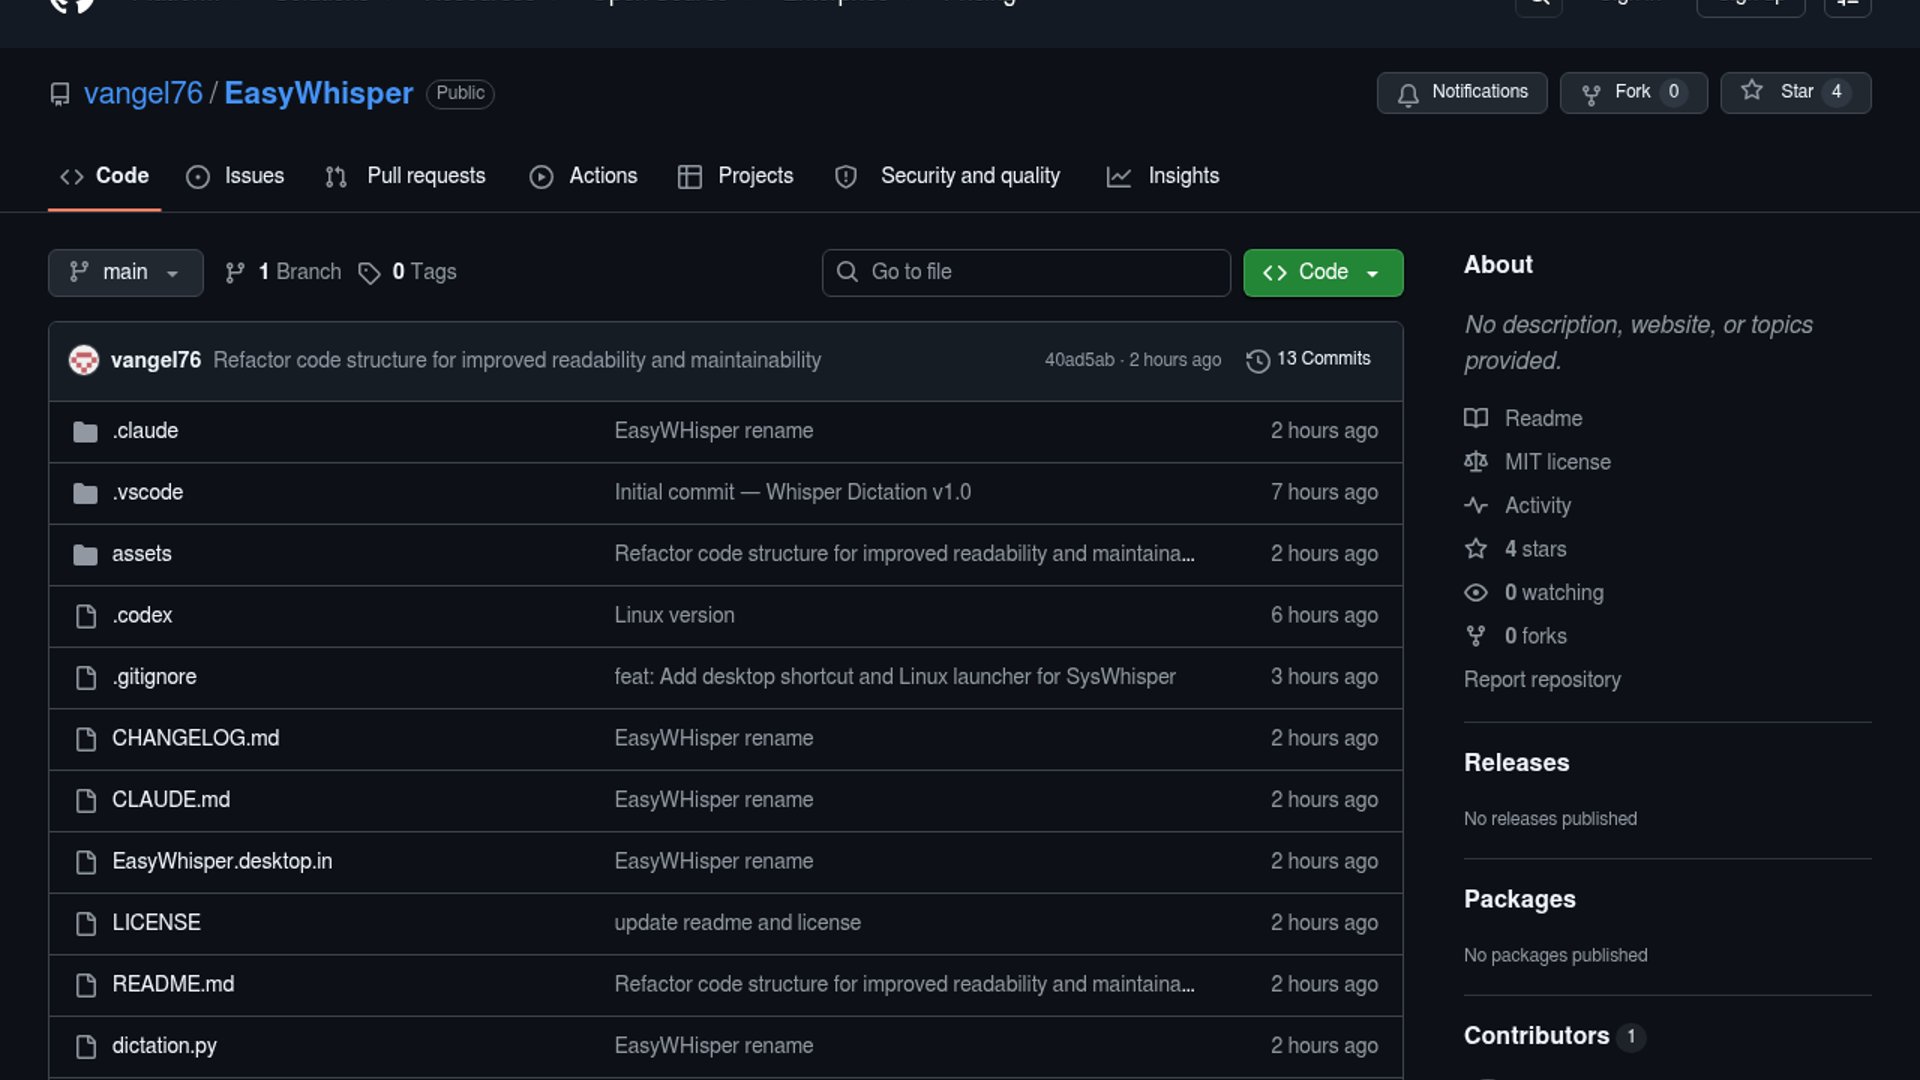Click the Report repository link

1542,680
